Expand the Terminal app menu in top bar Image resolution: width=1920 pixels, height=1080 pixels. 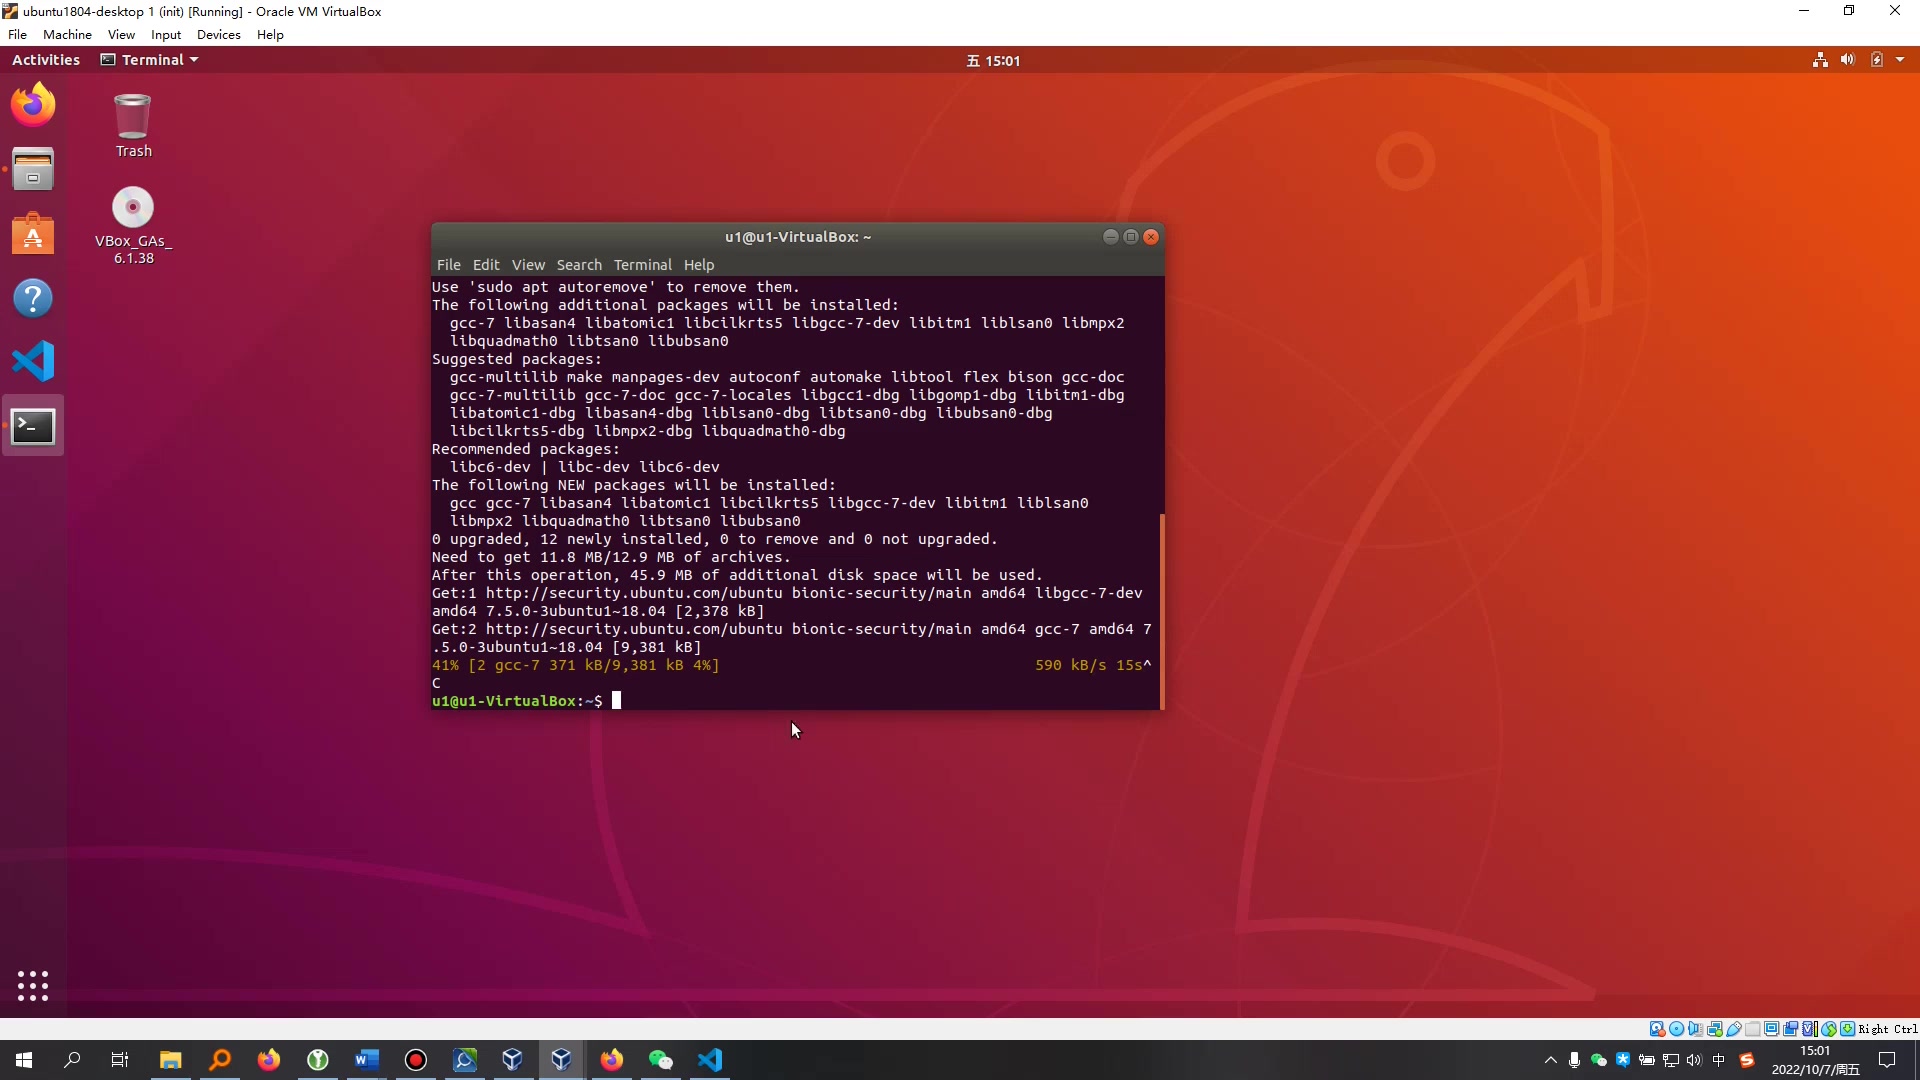point(150,60)
